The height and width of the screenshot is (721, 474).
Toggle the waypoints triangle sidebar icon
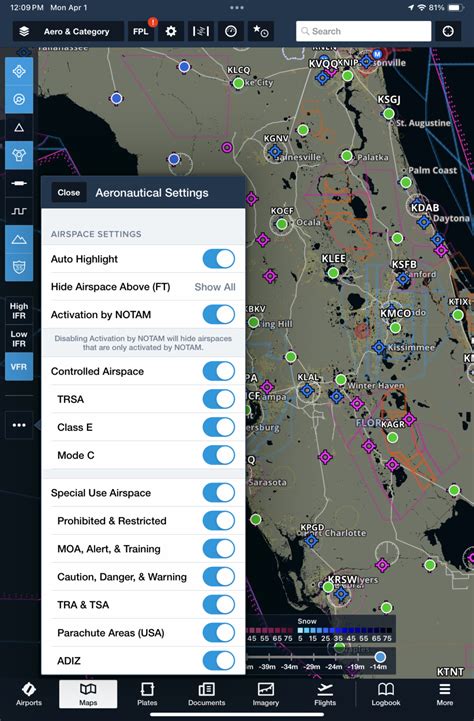coord(19,127)
